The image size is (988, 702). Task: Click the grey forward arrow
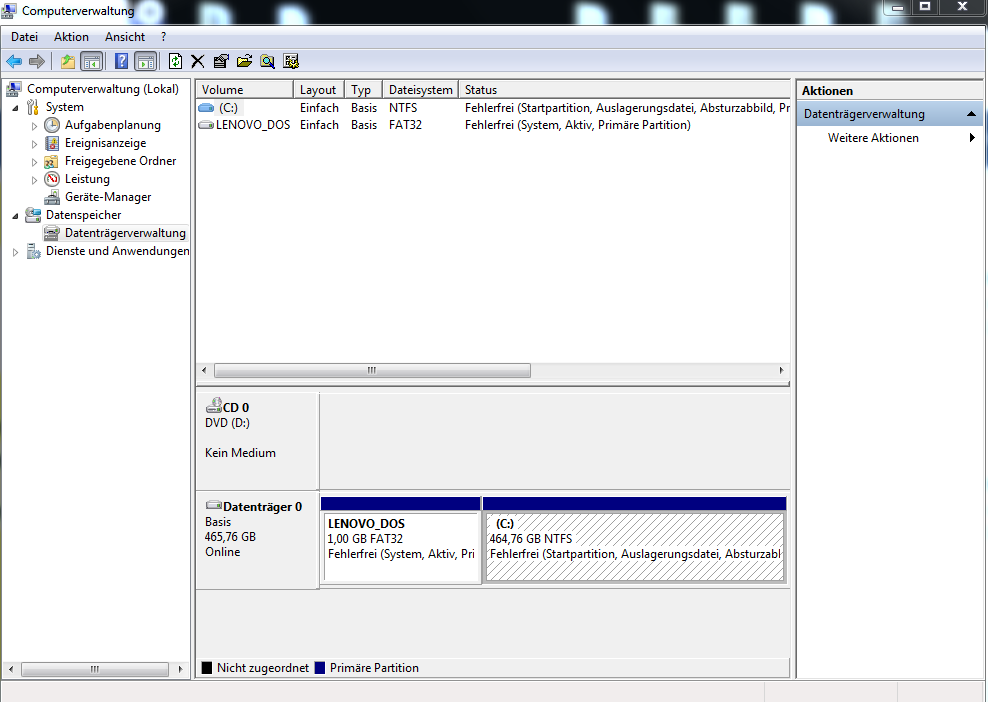click(37, 61)
